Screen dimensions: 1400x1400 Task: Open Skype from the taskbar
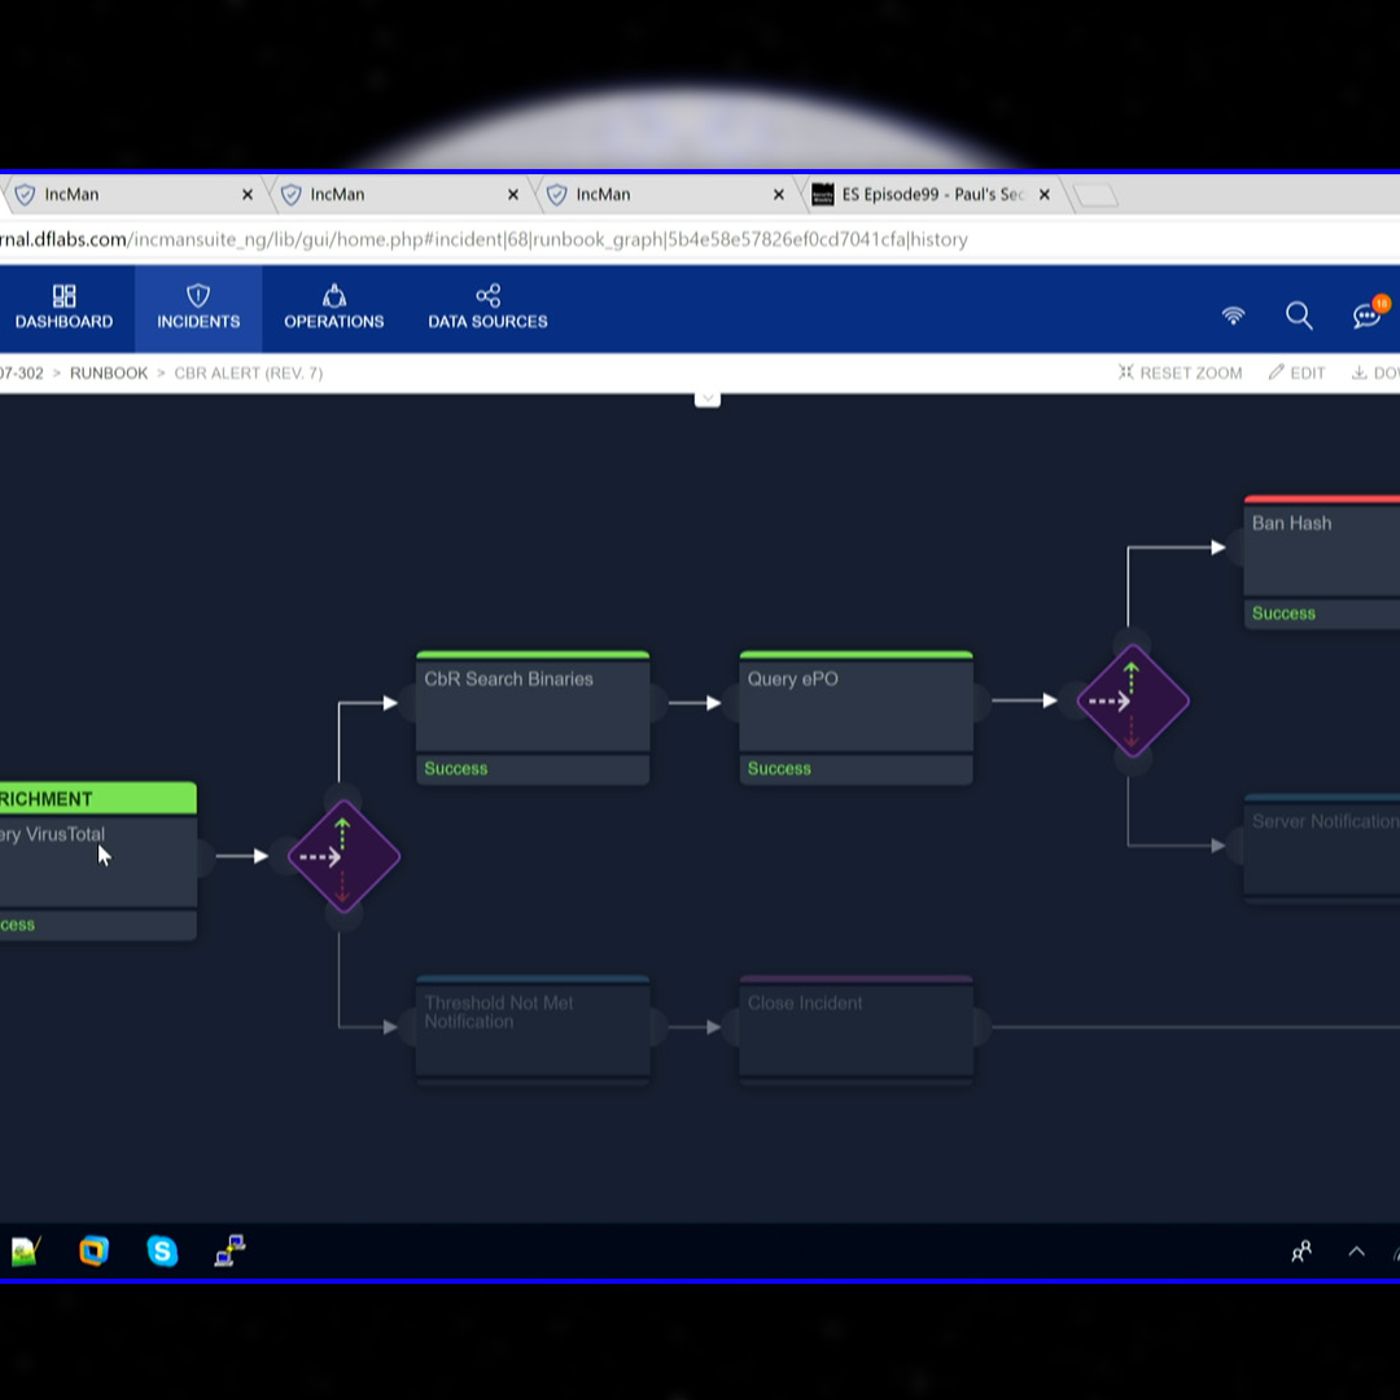(x=162, y=1251)
